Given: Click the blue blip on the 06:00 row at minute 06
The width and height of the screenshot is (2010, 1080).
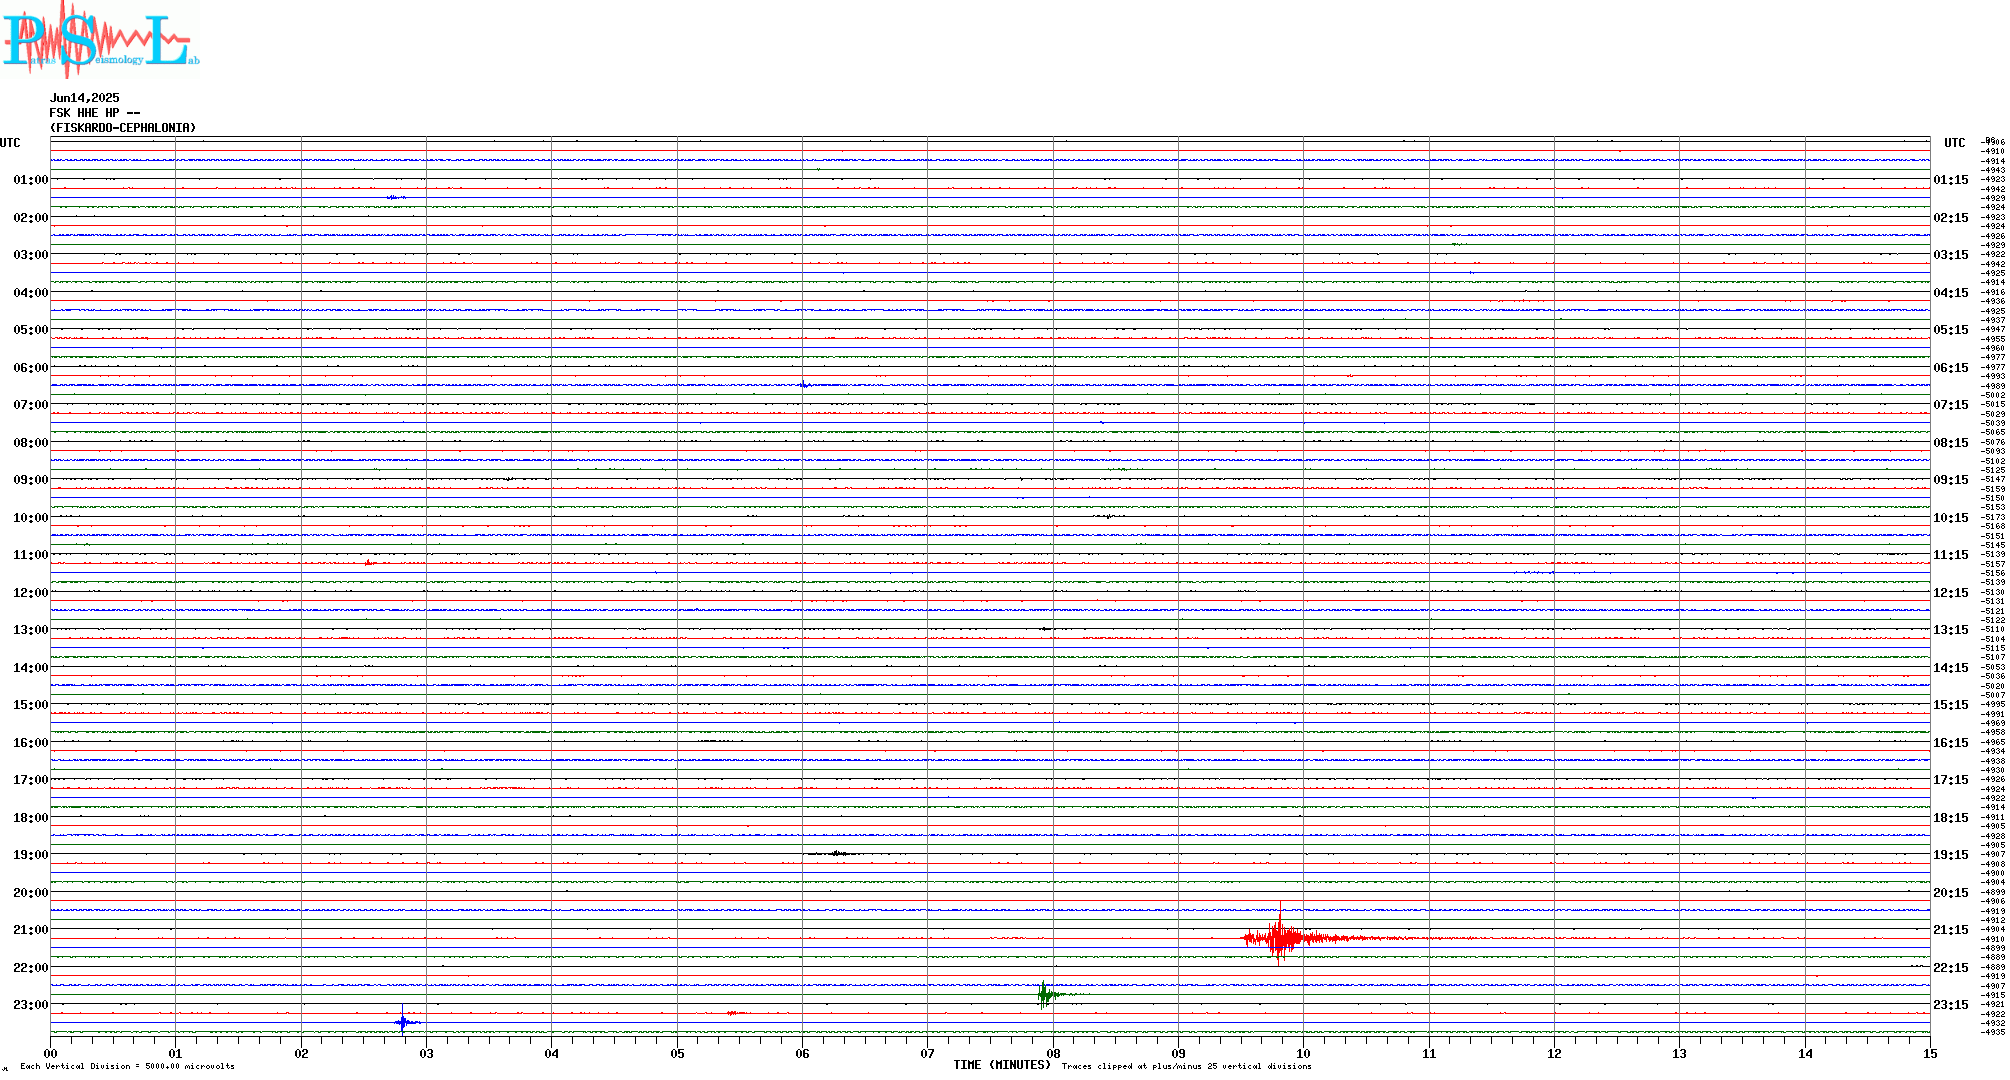Looking at the screenshot, I should tap(805, 384).
